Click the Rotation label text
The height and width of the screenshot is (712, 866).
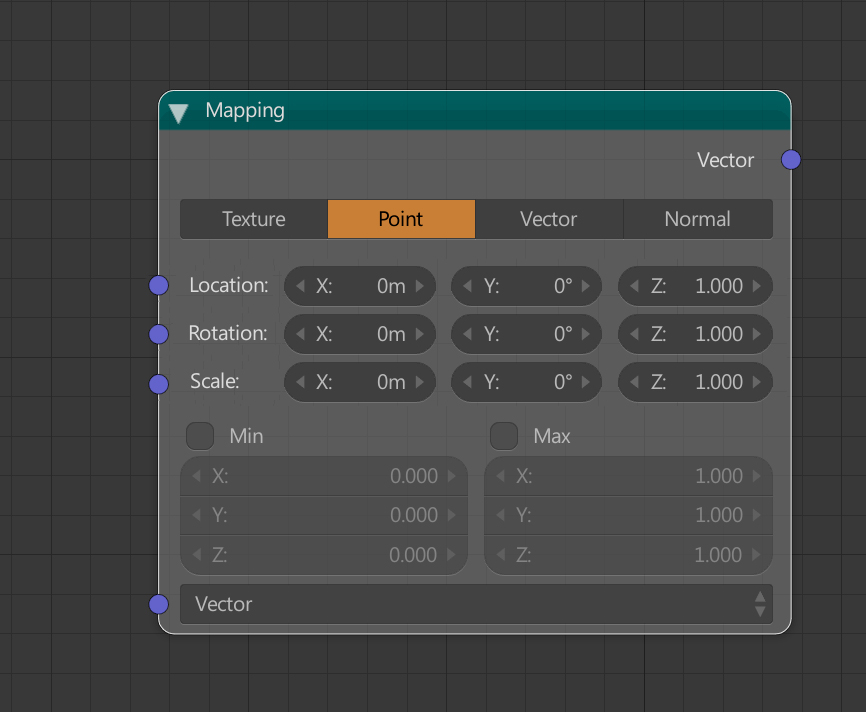click(228, 334)
